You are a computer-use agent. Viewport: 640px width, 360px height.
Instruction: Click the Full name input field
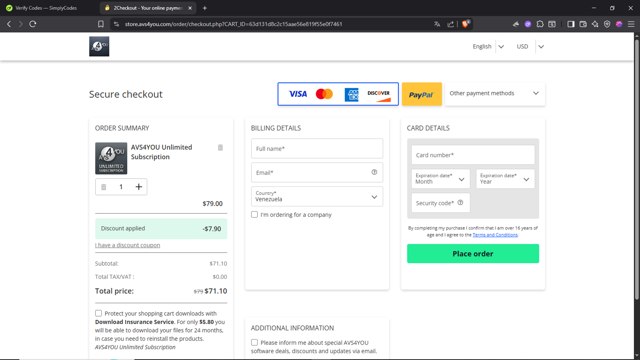[x=317, y=149]
